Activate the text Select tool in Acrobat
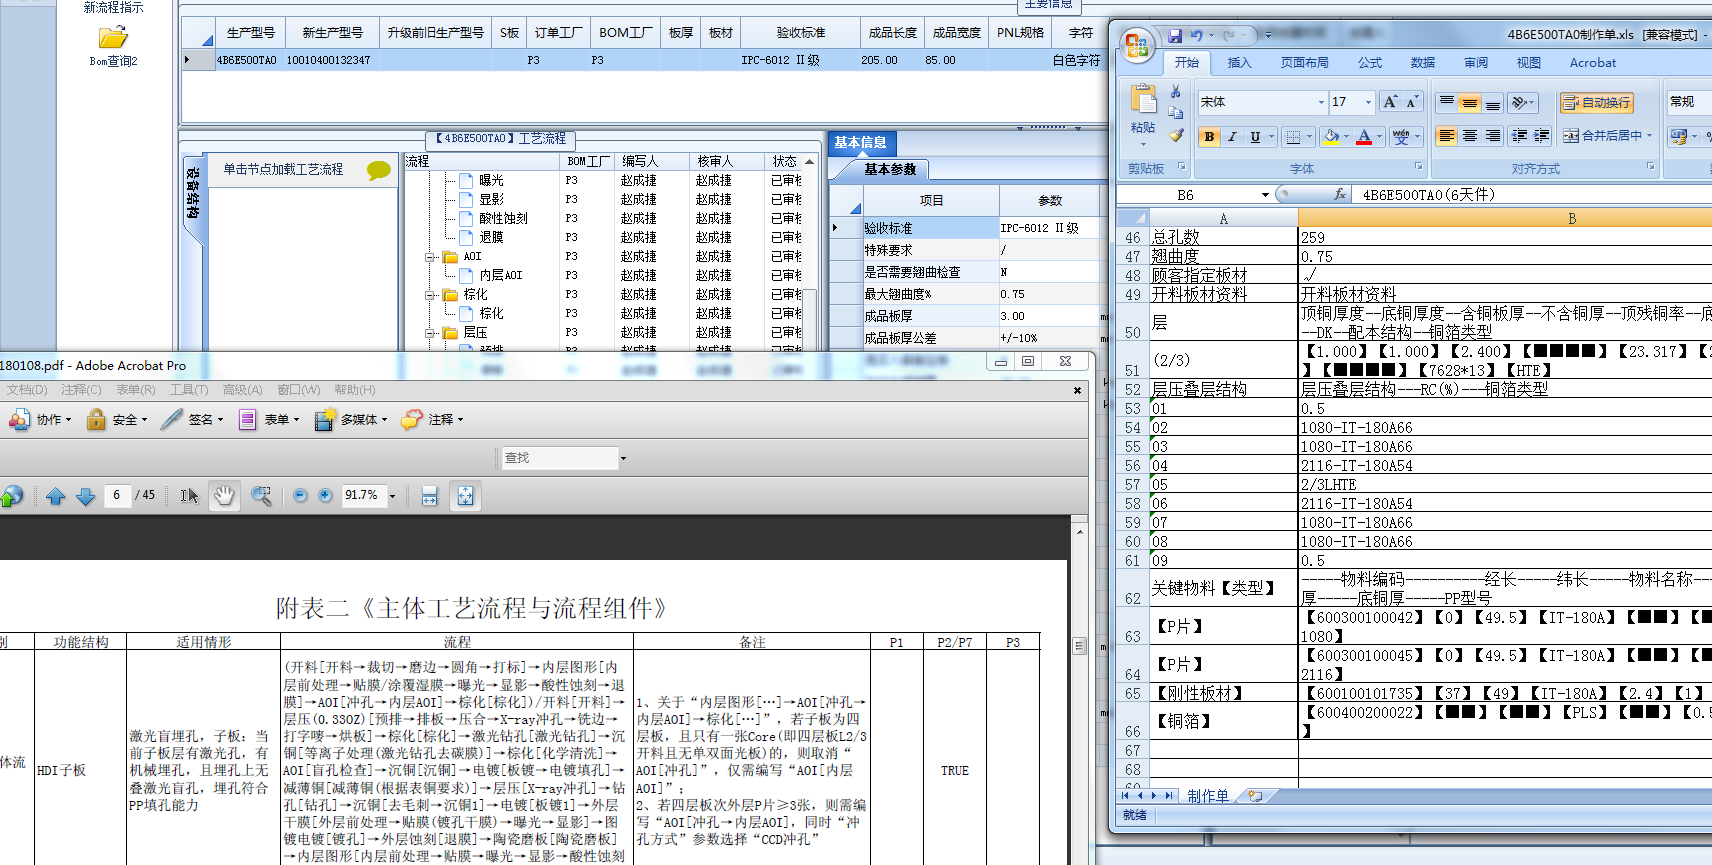 pyautogui.click(x=190, y=496)
